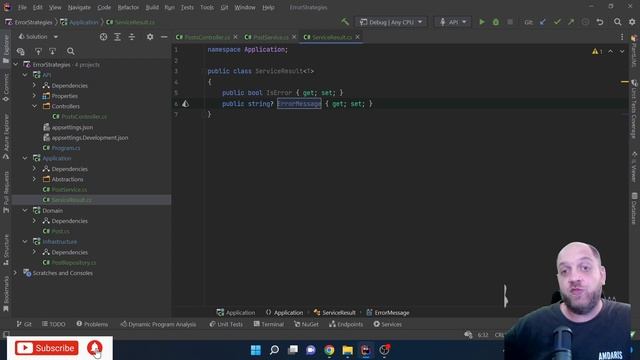Click the Rollback undo icon

(600, 22)
